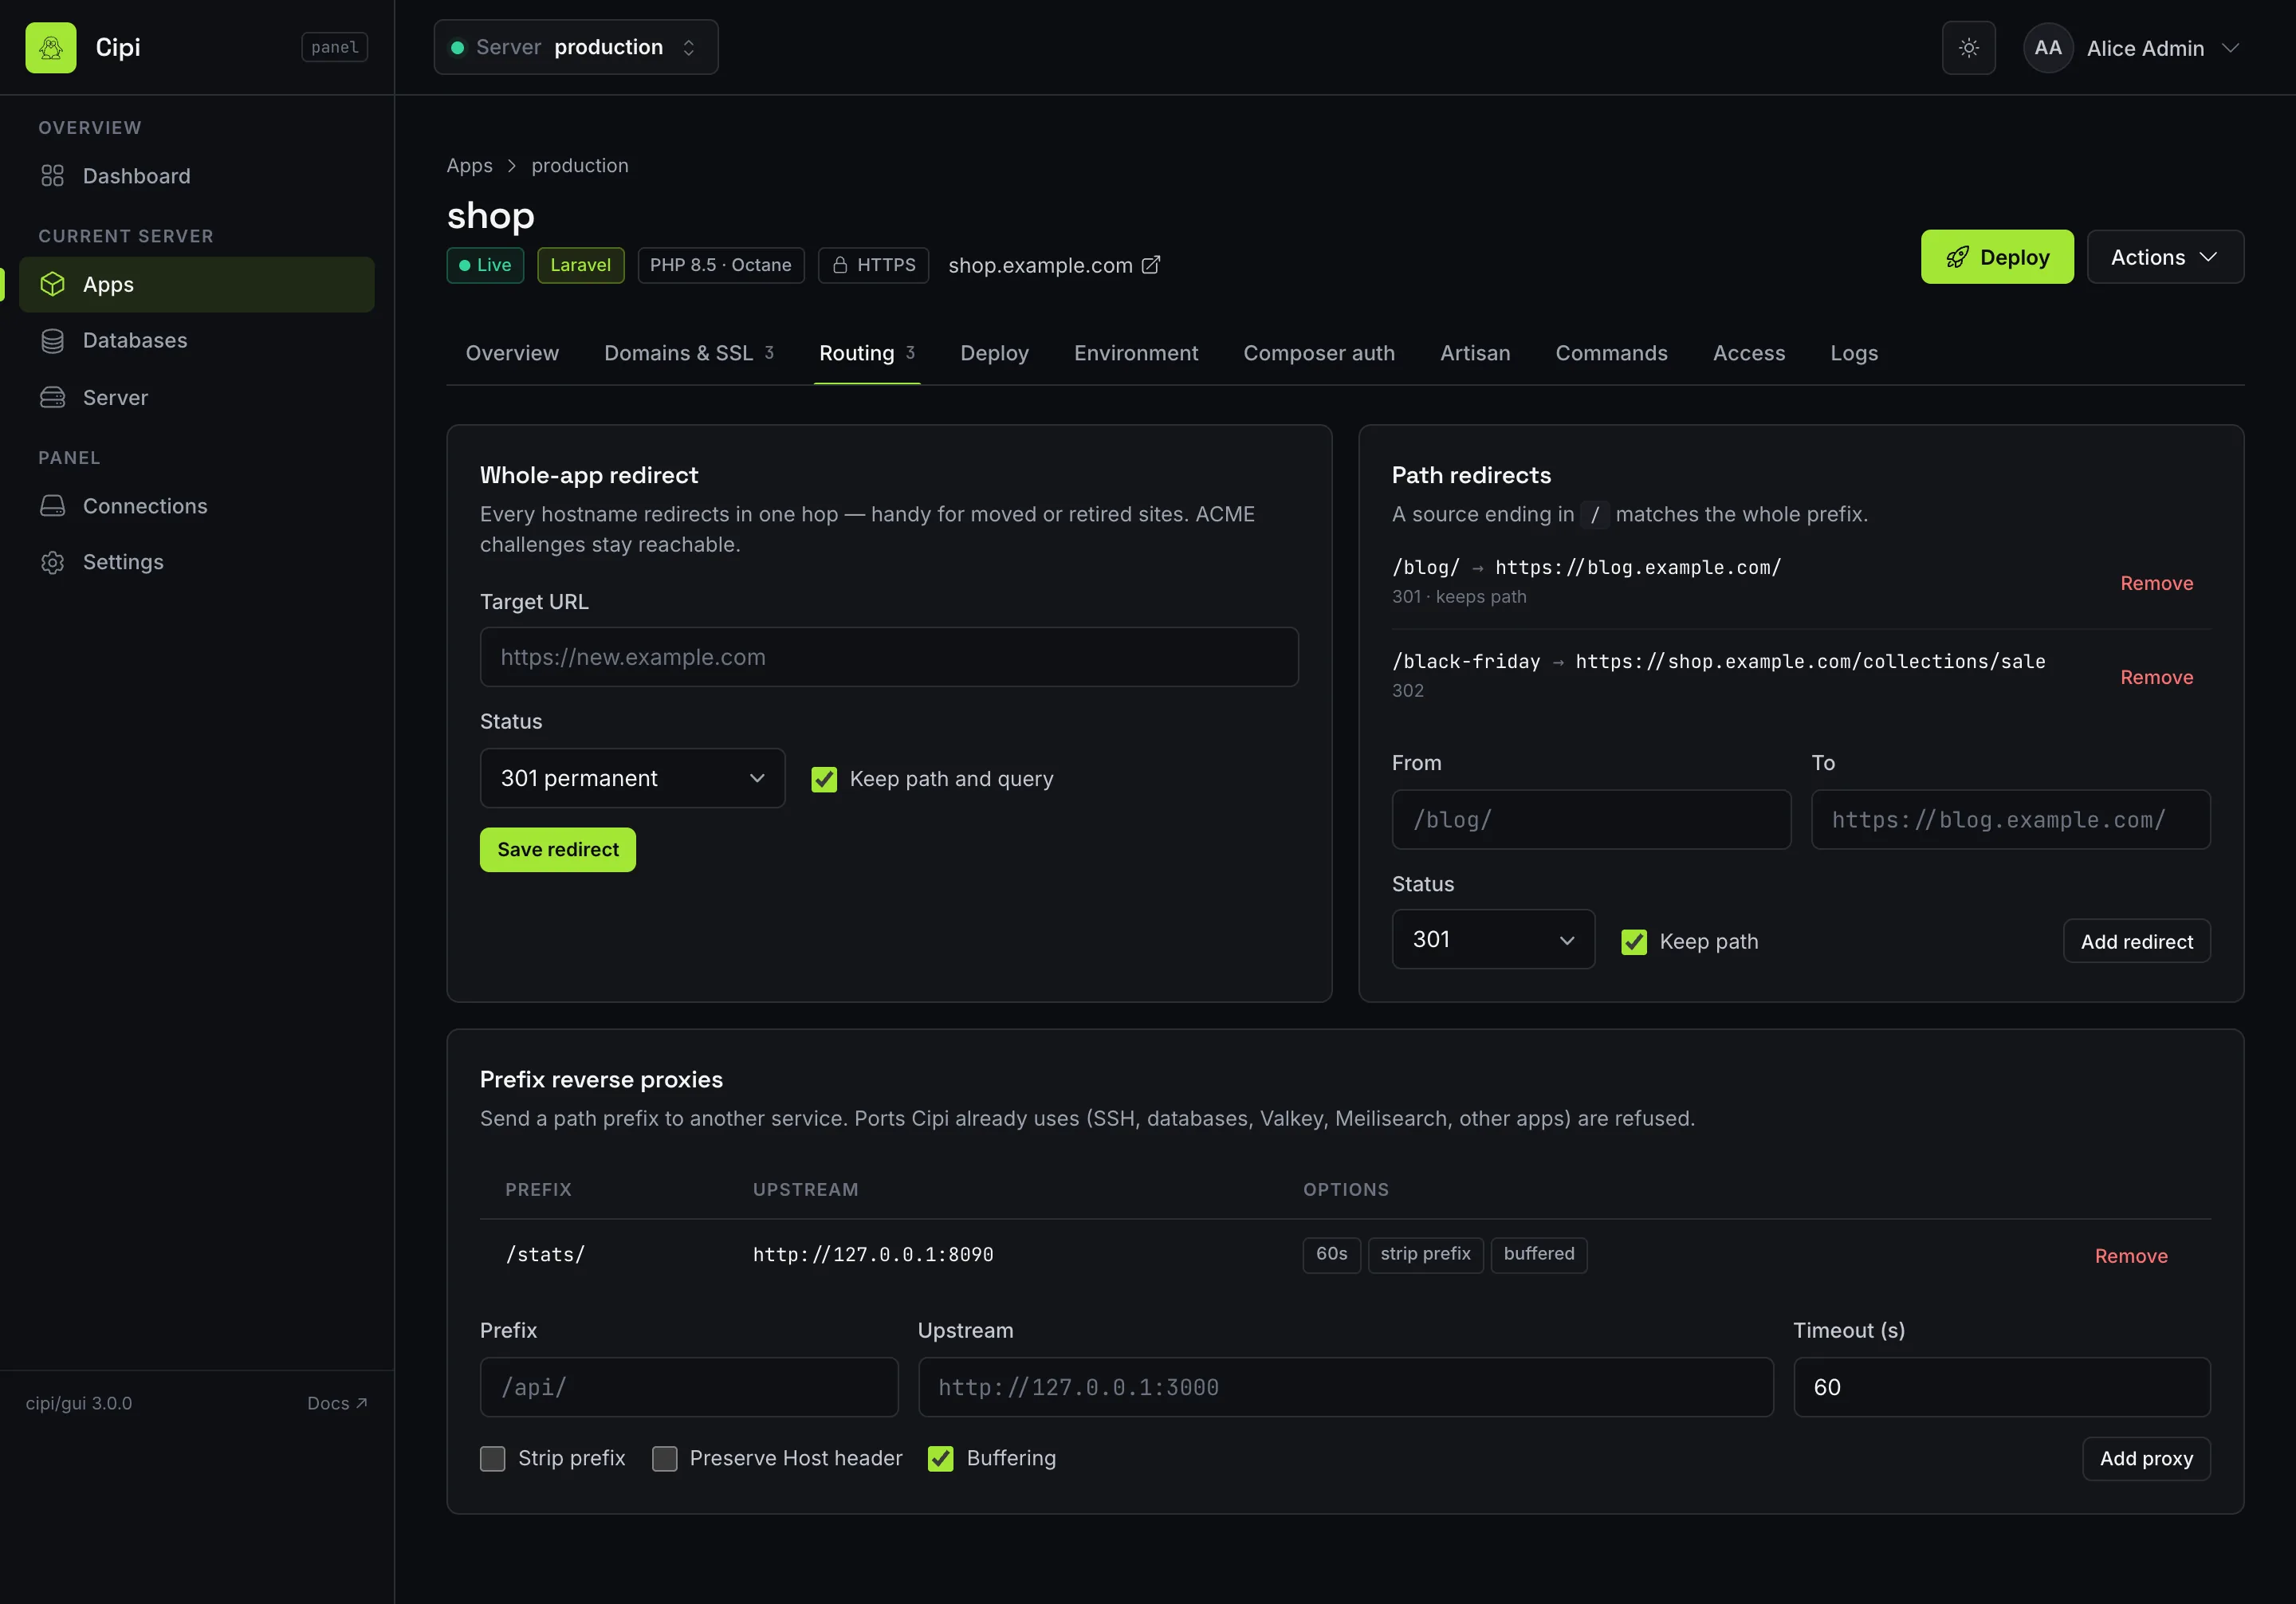2296x1604 pixels.
Task: Click the Laravel badge
Action: pyautogui.click(x=580, y=265)
